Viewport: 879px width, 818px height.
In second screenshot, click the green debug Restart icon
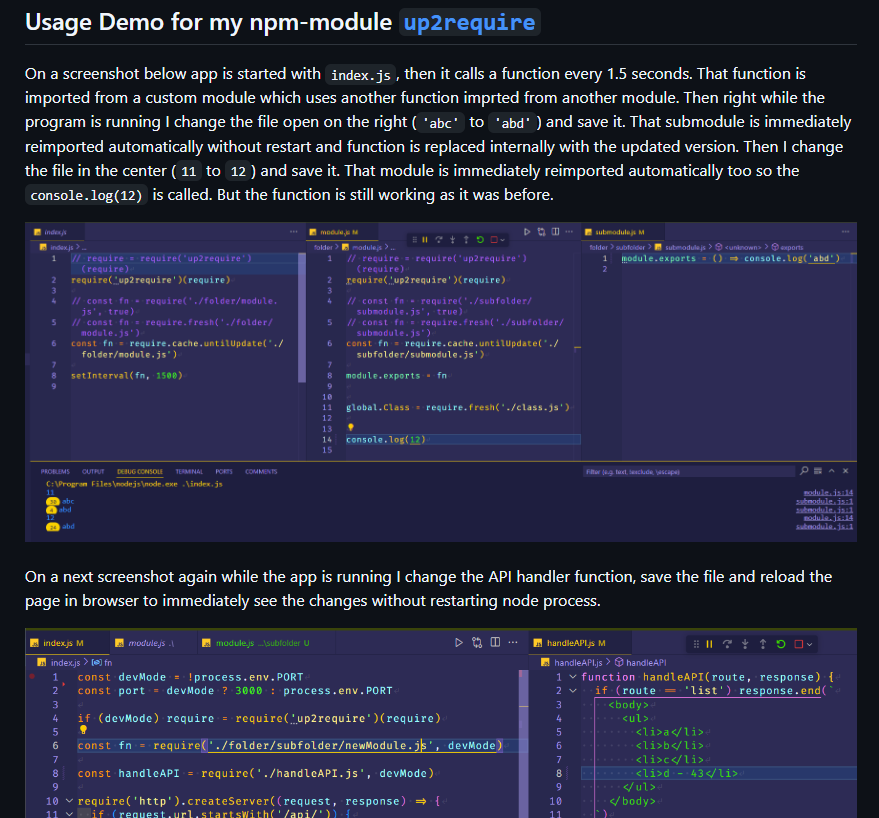(x=781, y=644)
